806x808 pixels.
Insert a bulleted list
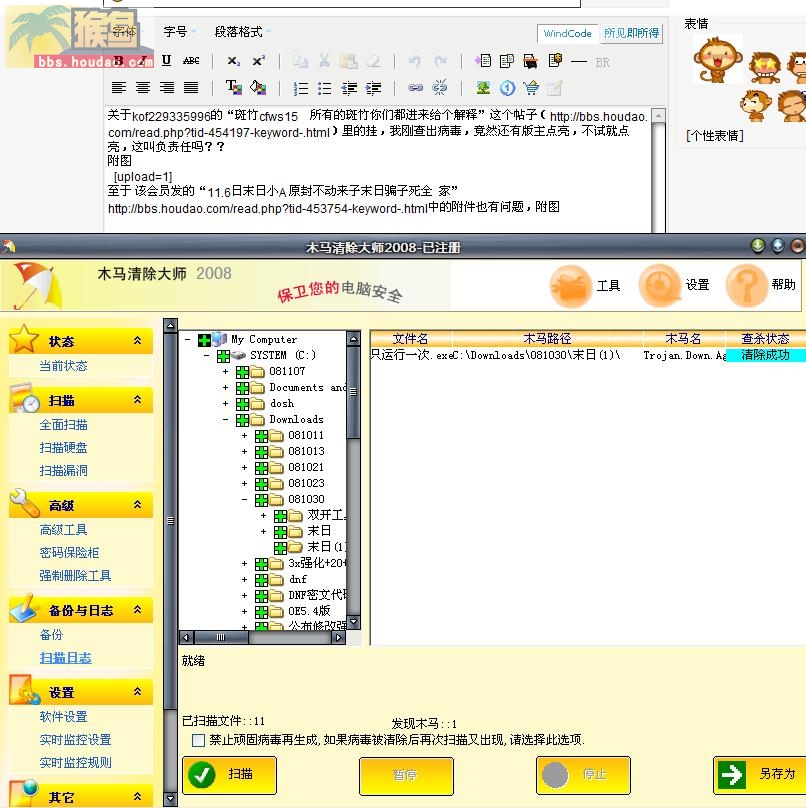click(x=325, y=89)
